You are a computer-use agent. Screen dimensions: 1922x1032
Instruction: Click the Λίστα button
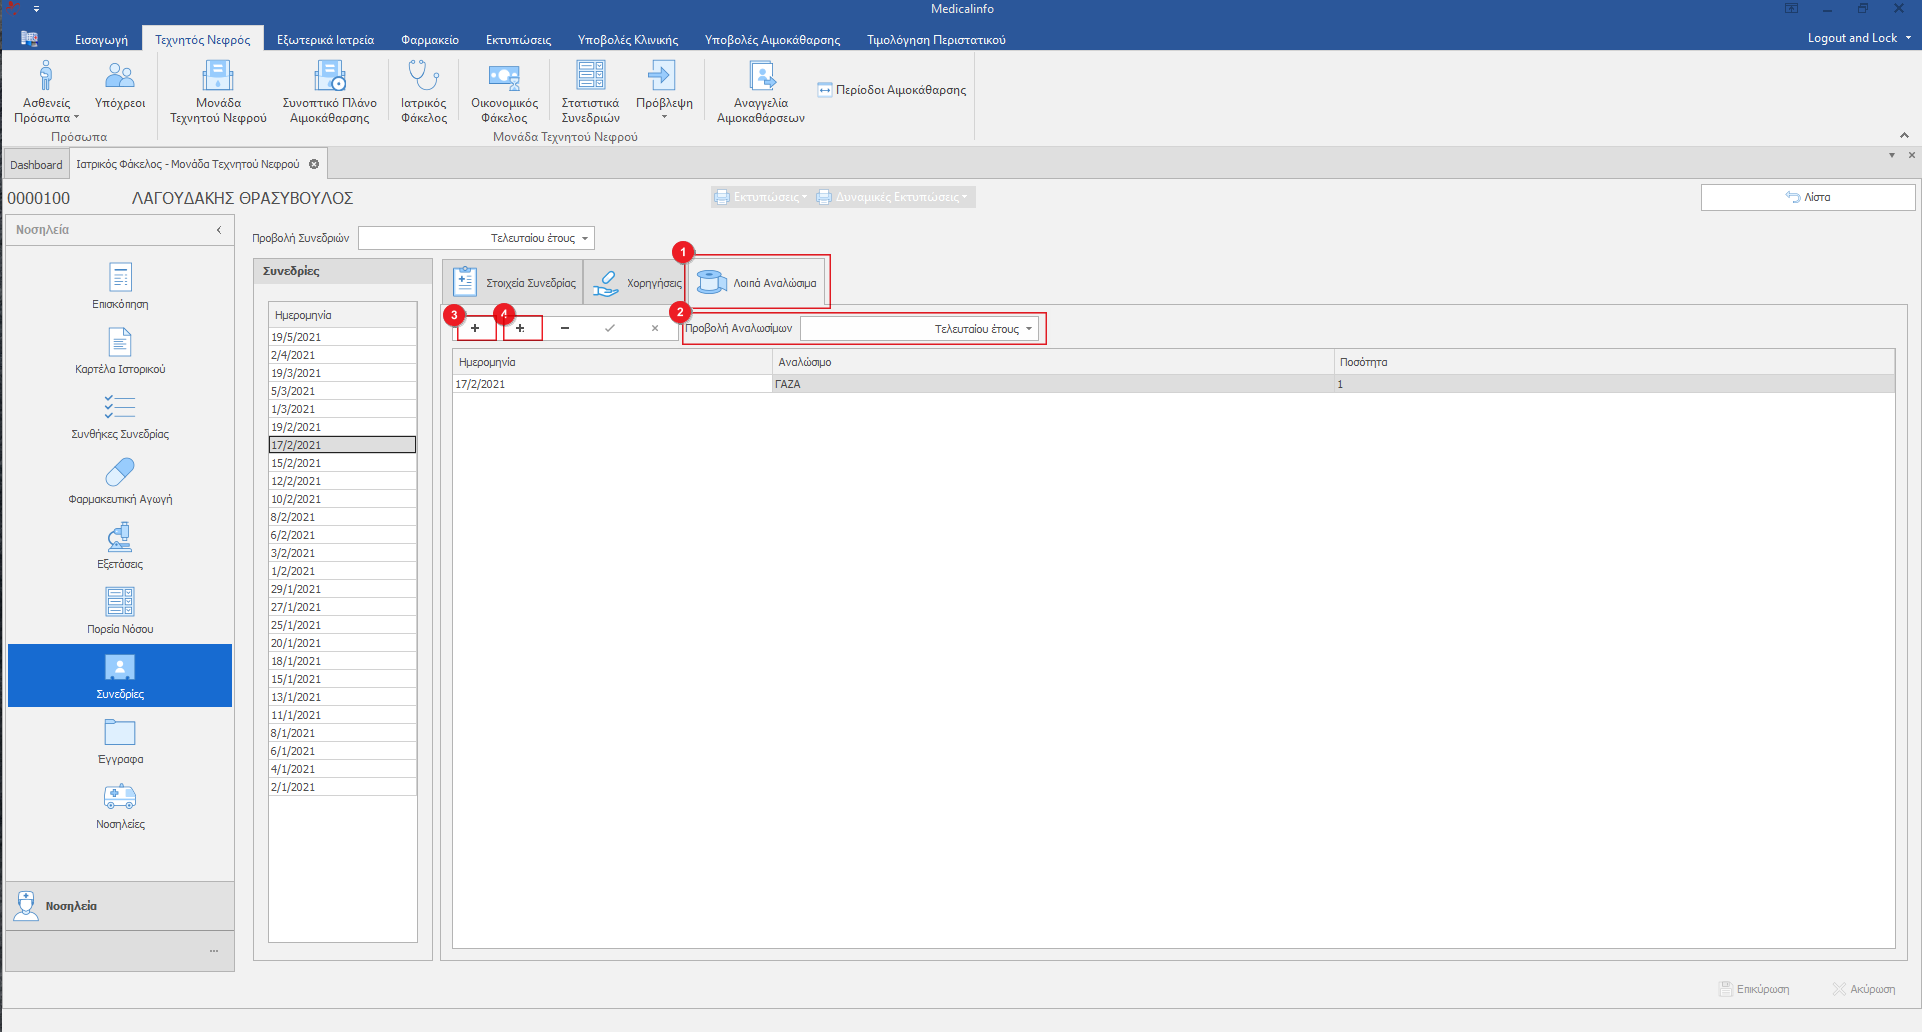click(x=1808, y=197)
